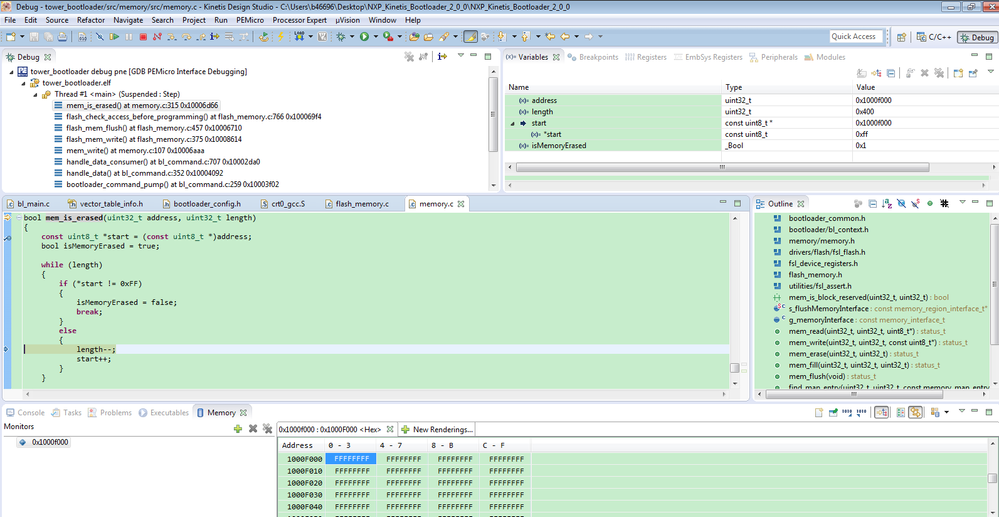
Task: Switch to the Breakpoints tab
Action: (x=592, y=57)
